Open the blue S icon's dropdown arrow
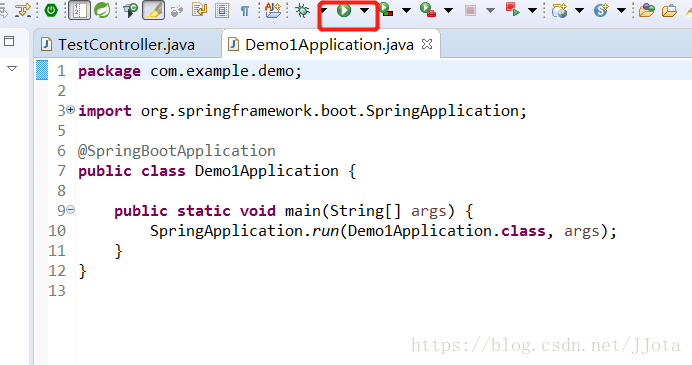The height and width of the screenshot is (365, 692). (621, 10)
